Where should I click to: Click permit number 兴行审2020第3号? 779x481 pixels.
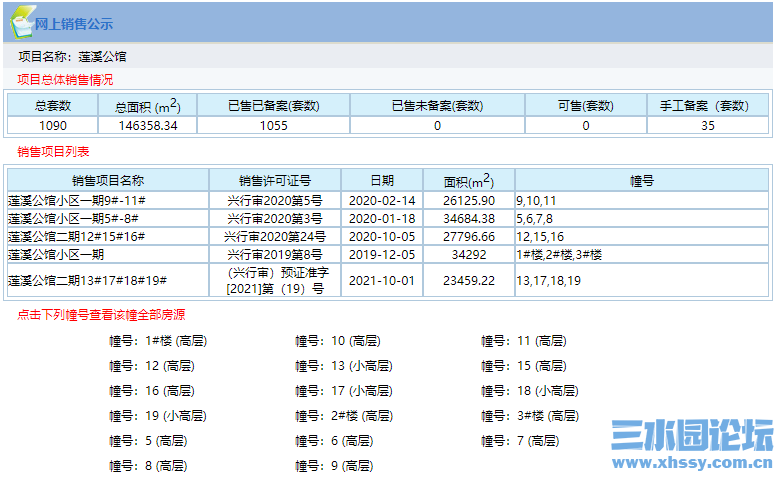pyautogui.click(x=275, y=219)
